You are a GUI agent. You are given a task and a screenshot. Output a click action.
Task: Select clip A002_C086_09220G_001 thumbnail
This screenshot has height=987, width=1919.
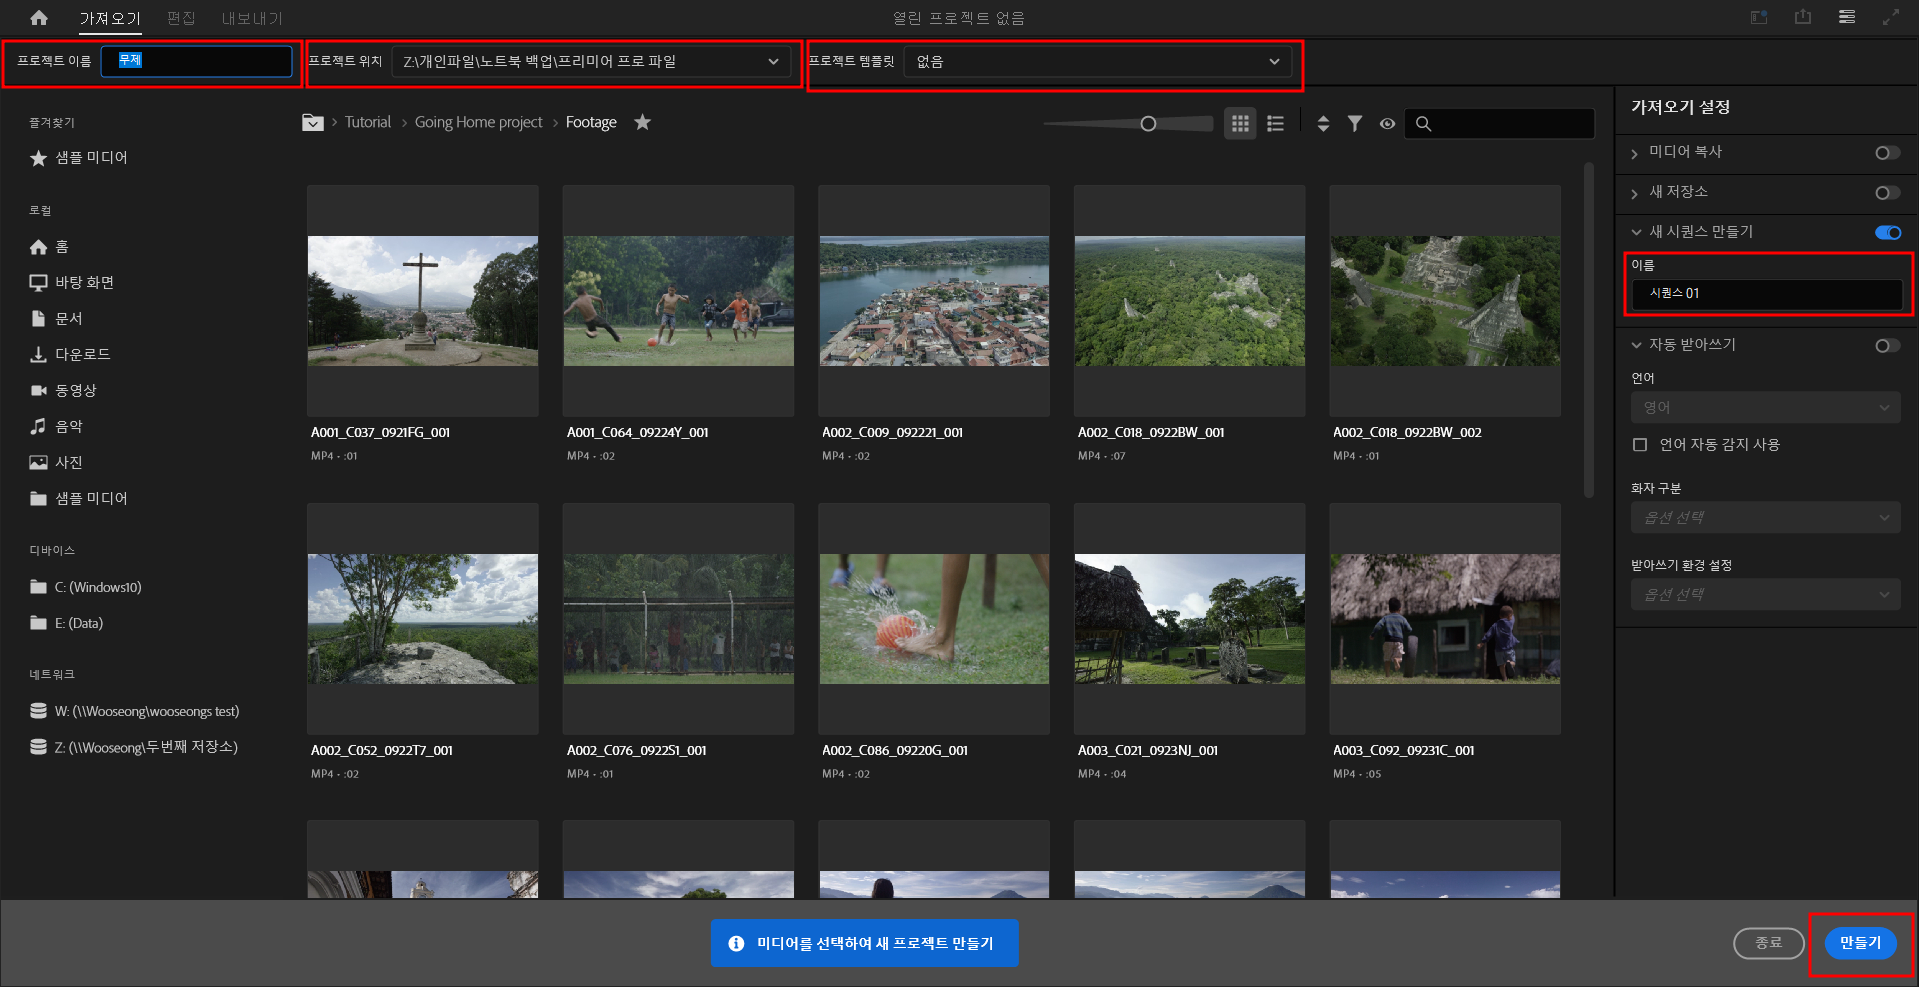[x=934, y=619]
